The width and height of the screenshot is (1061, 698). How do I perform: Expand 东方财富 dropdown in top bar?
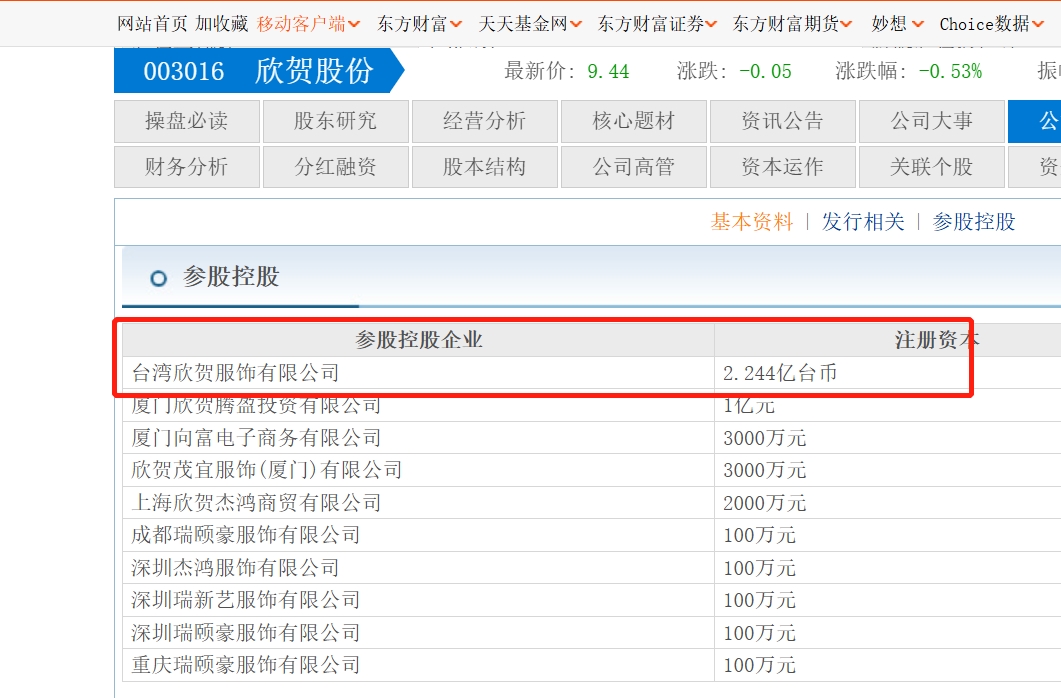(420, 24)
